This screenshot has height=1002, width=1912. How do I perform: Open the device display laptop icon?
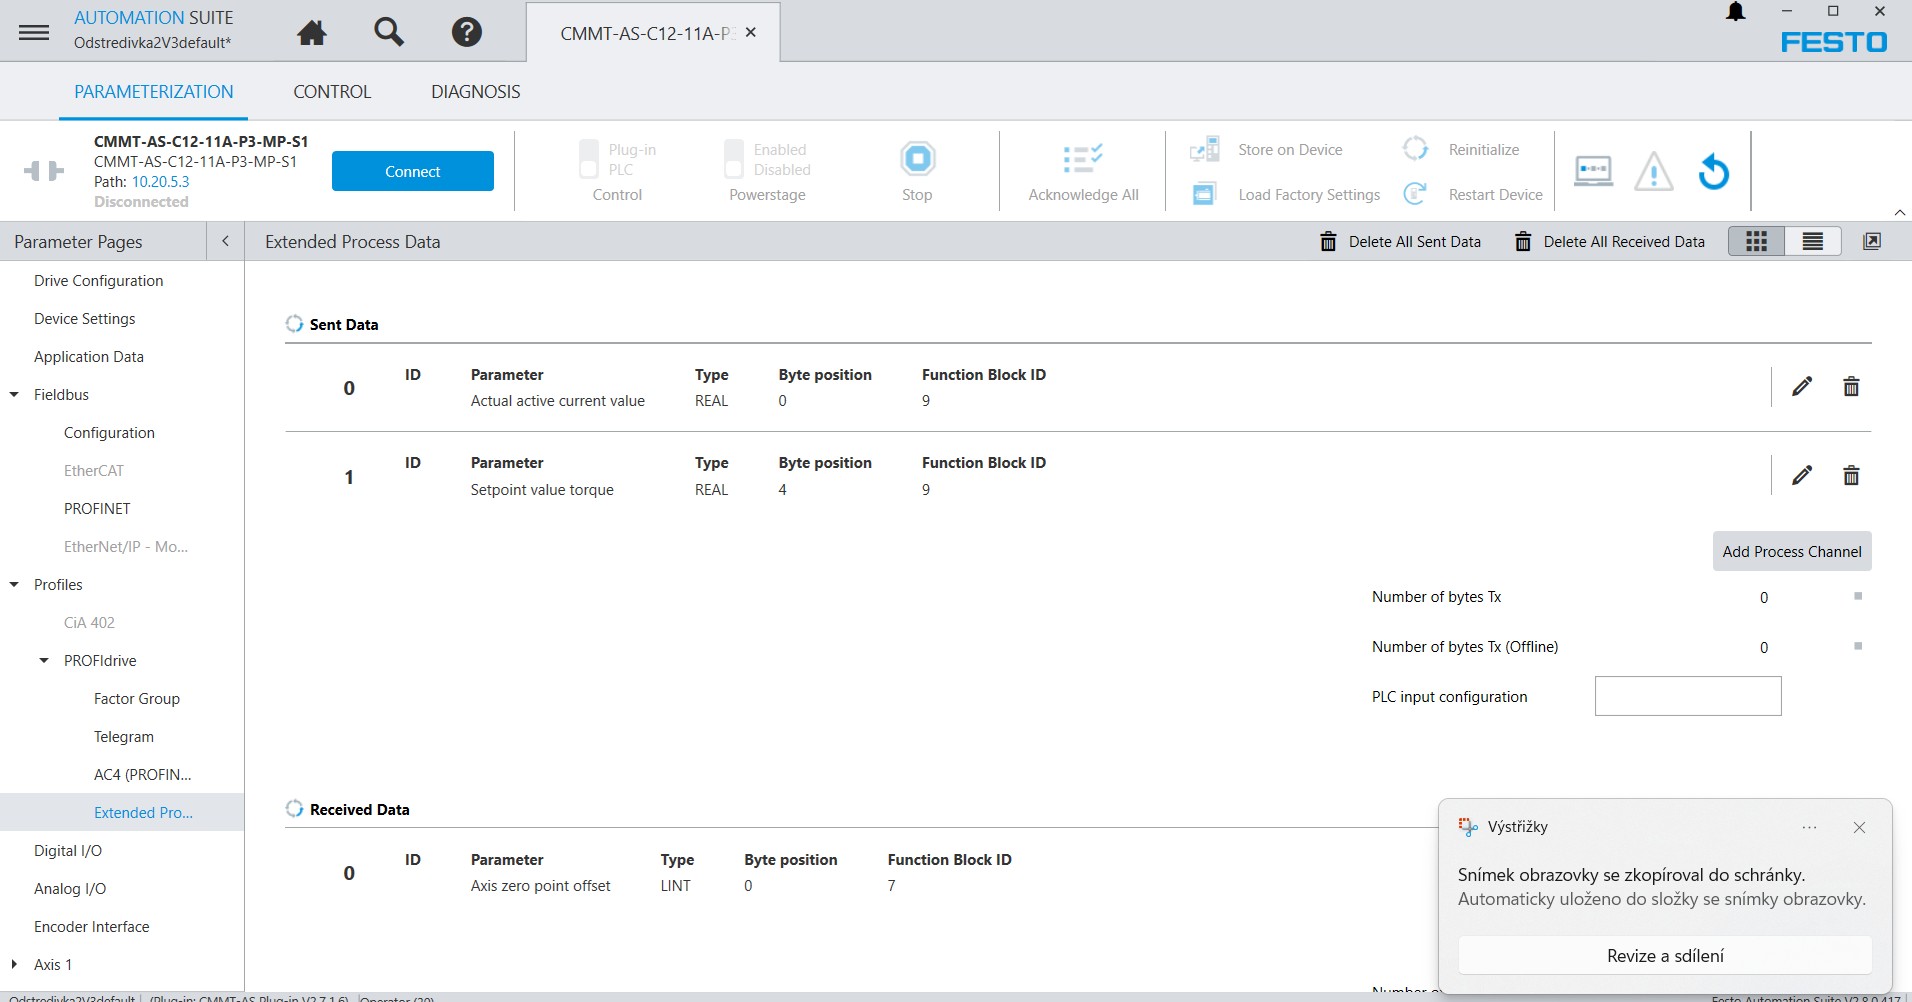click(1593, 171)
